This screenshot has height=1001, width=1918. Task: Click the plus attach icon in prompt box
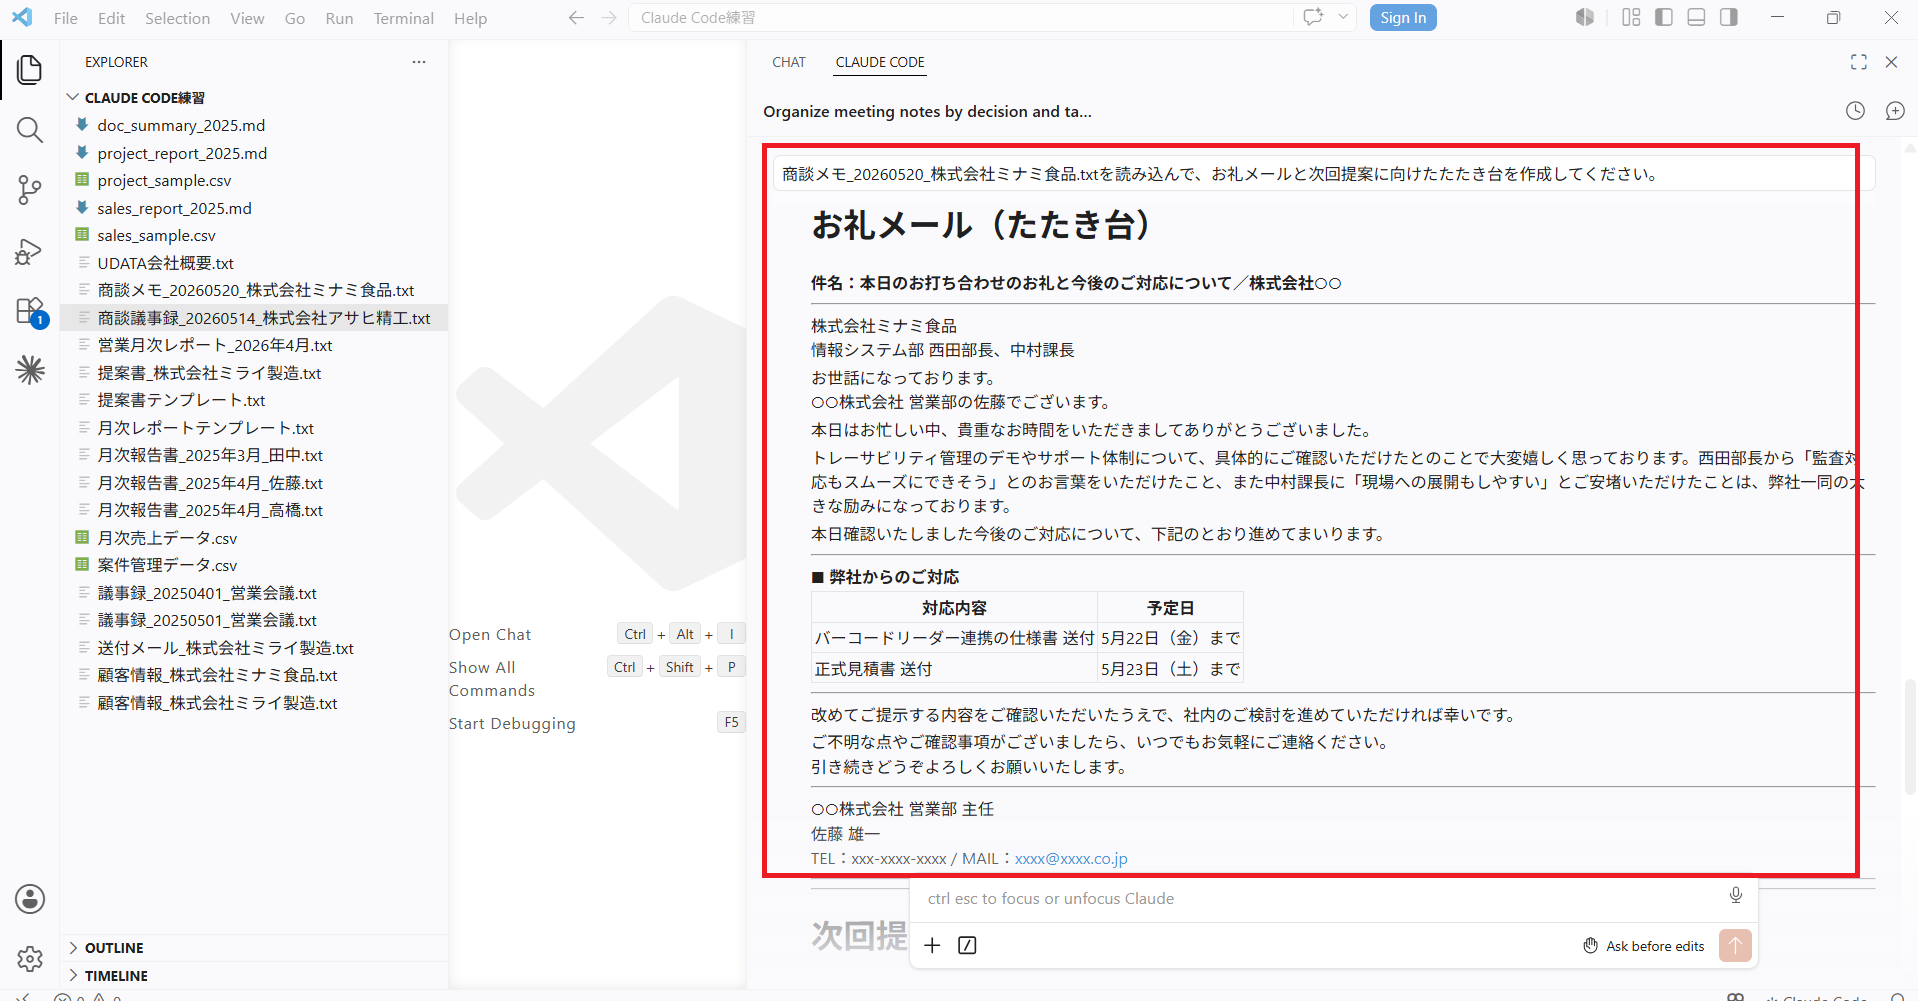932,945
